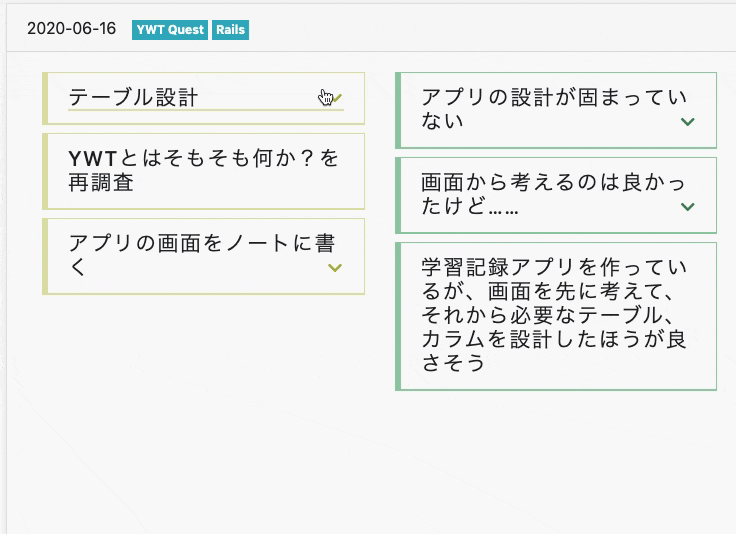Expand the テーブル設計 card chevron
Image resolution: width=736 pixels, height=534 pixels.
pyautogui.click(x=336, y=98)
